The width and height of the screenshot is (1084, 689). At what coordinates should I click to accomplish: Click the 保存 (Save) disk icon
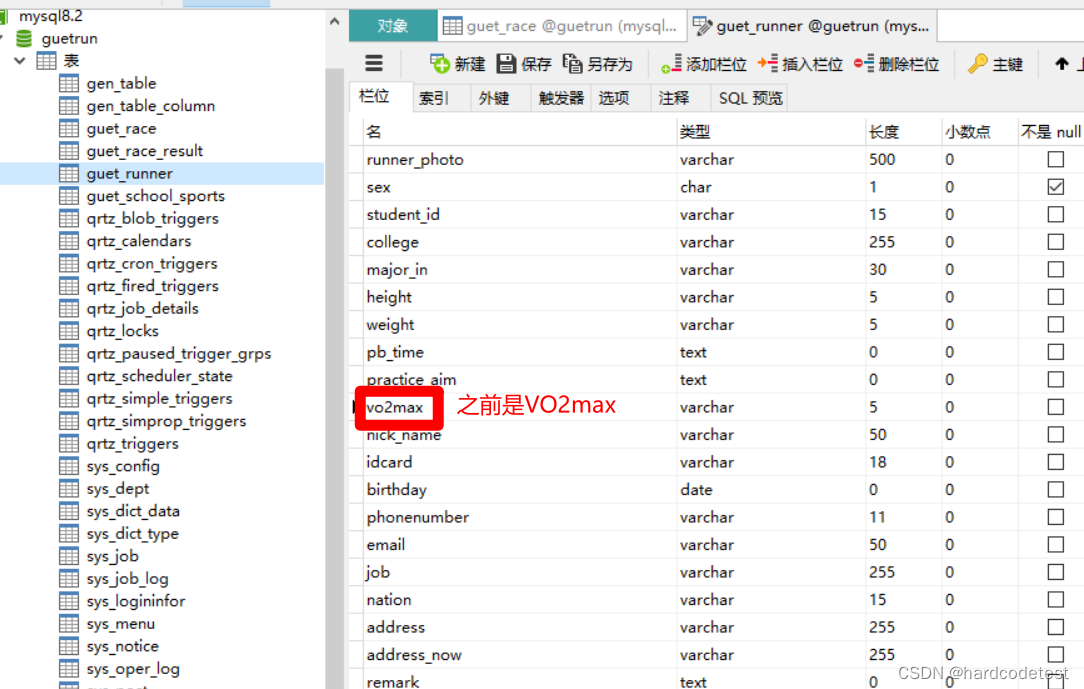coord(506,64)
